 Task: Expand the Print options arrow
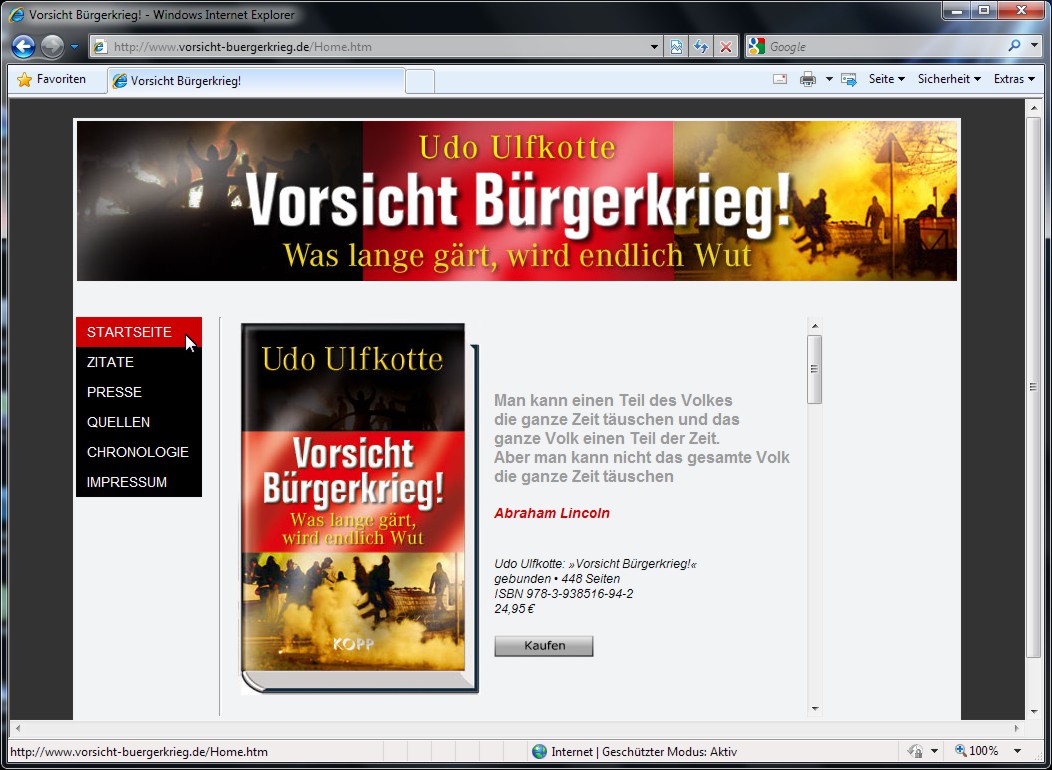[x=829, y=79]
